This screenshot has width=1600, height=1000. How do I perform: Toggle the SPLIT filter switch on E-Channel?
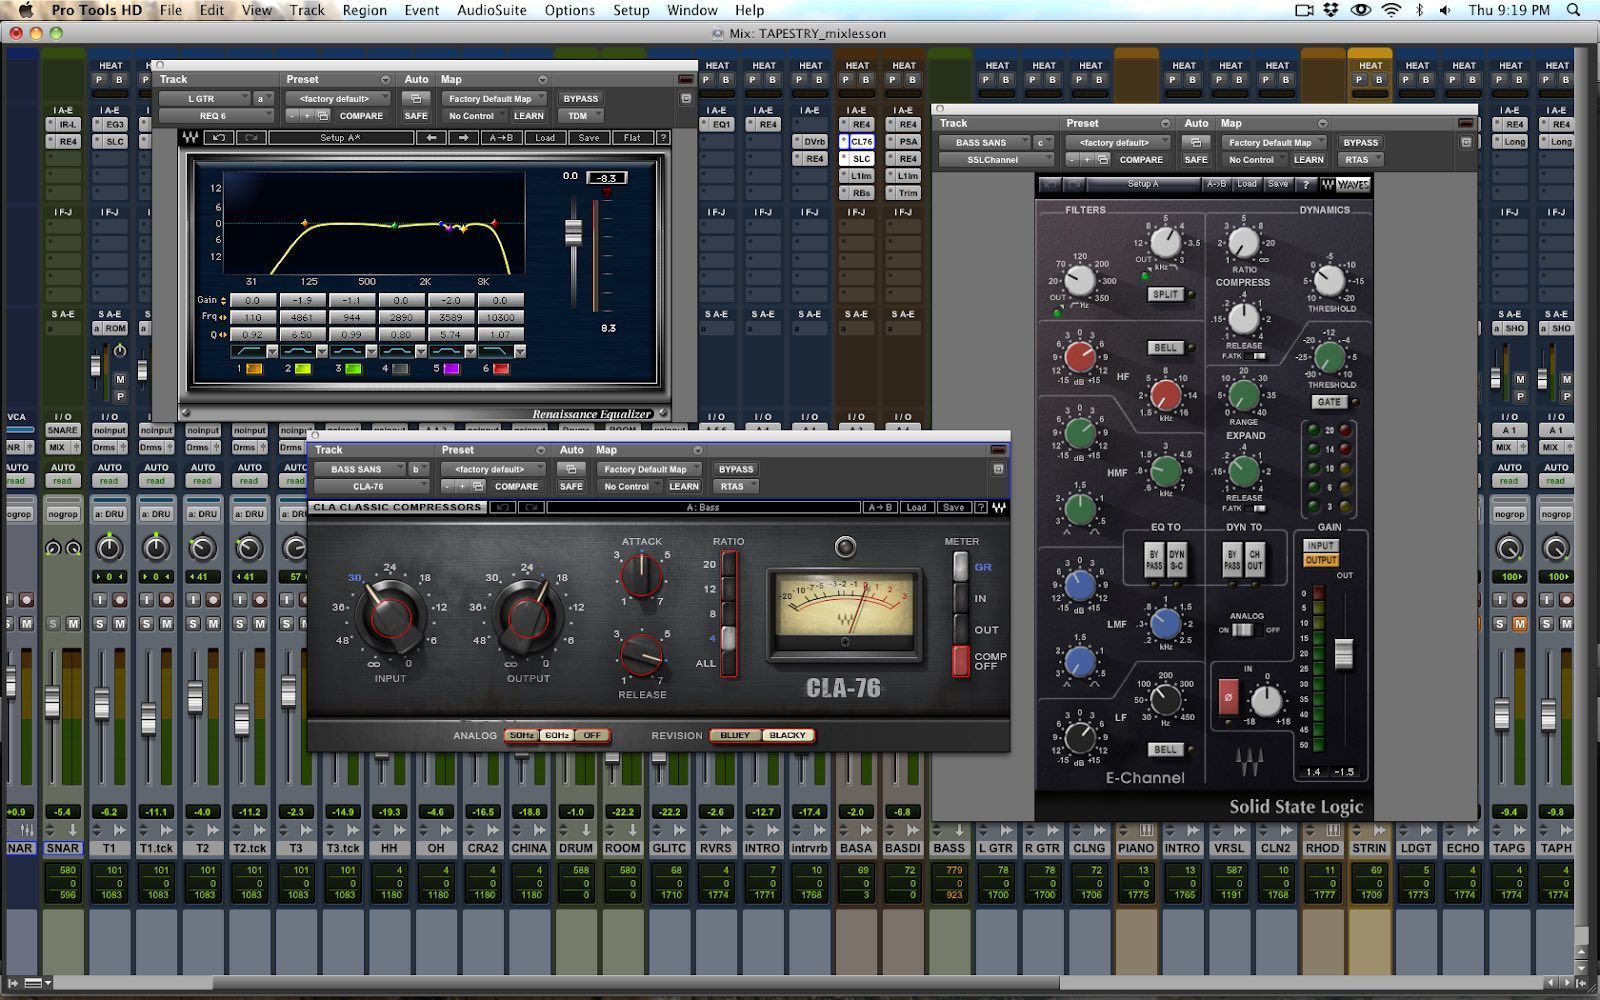click(x=1165, y=294)
